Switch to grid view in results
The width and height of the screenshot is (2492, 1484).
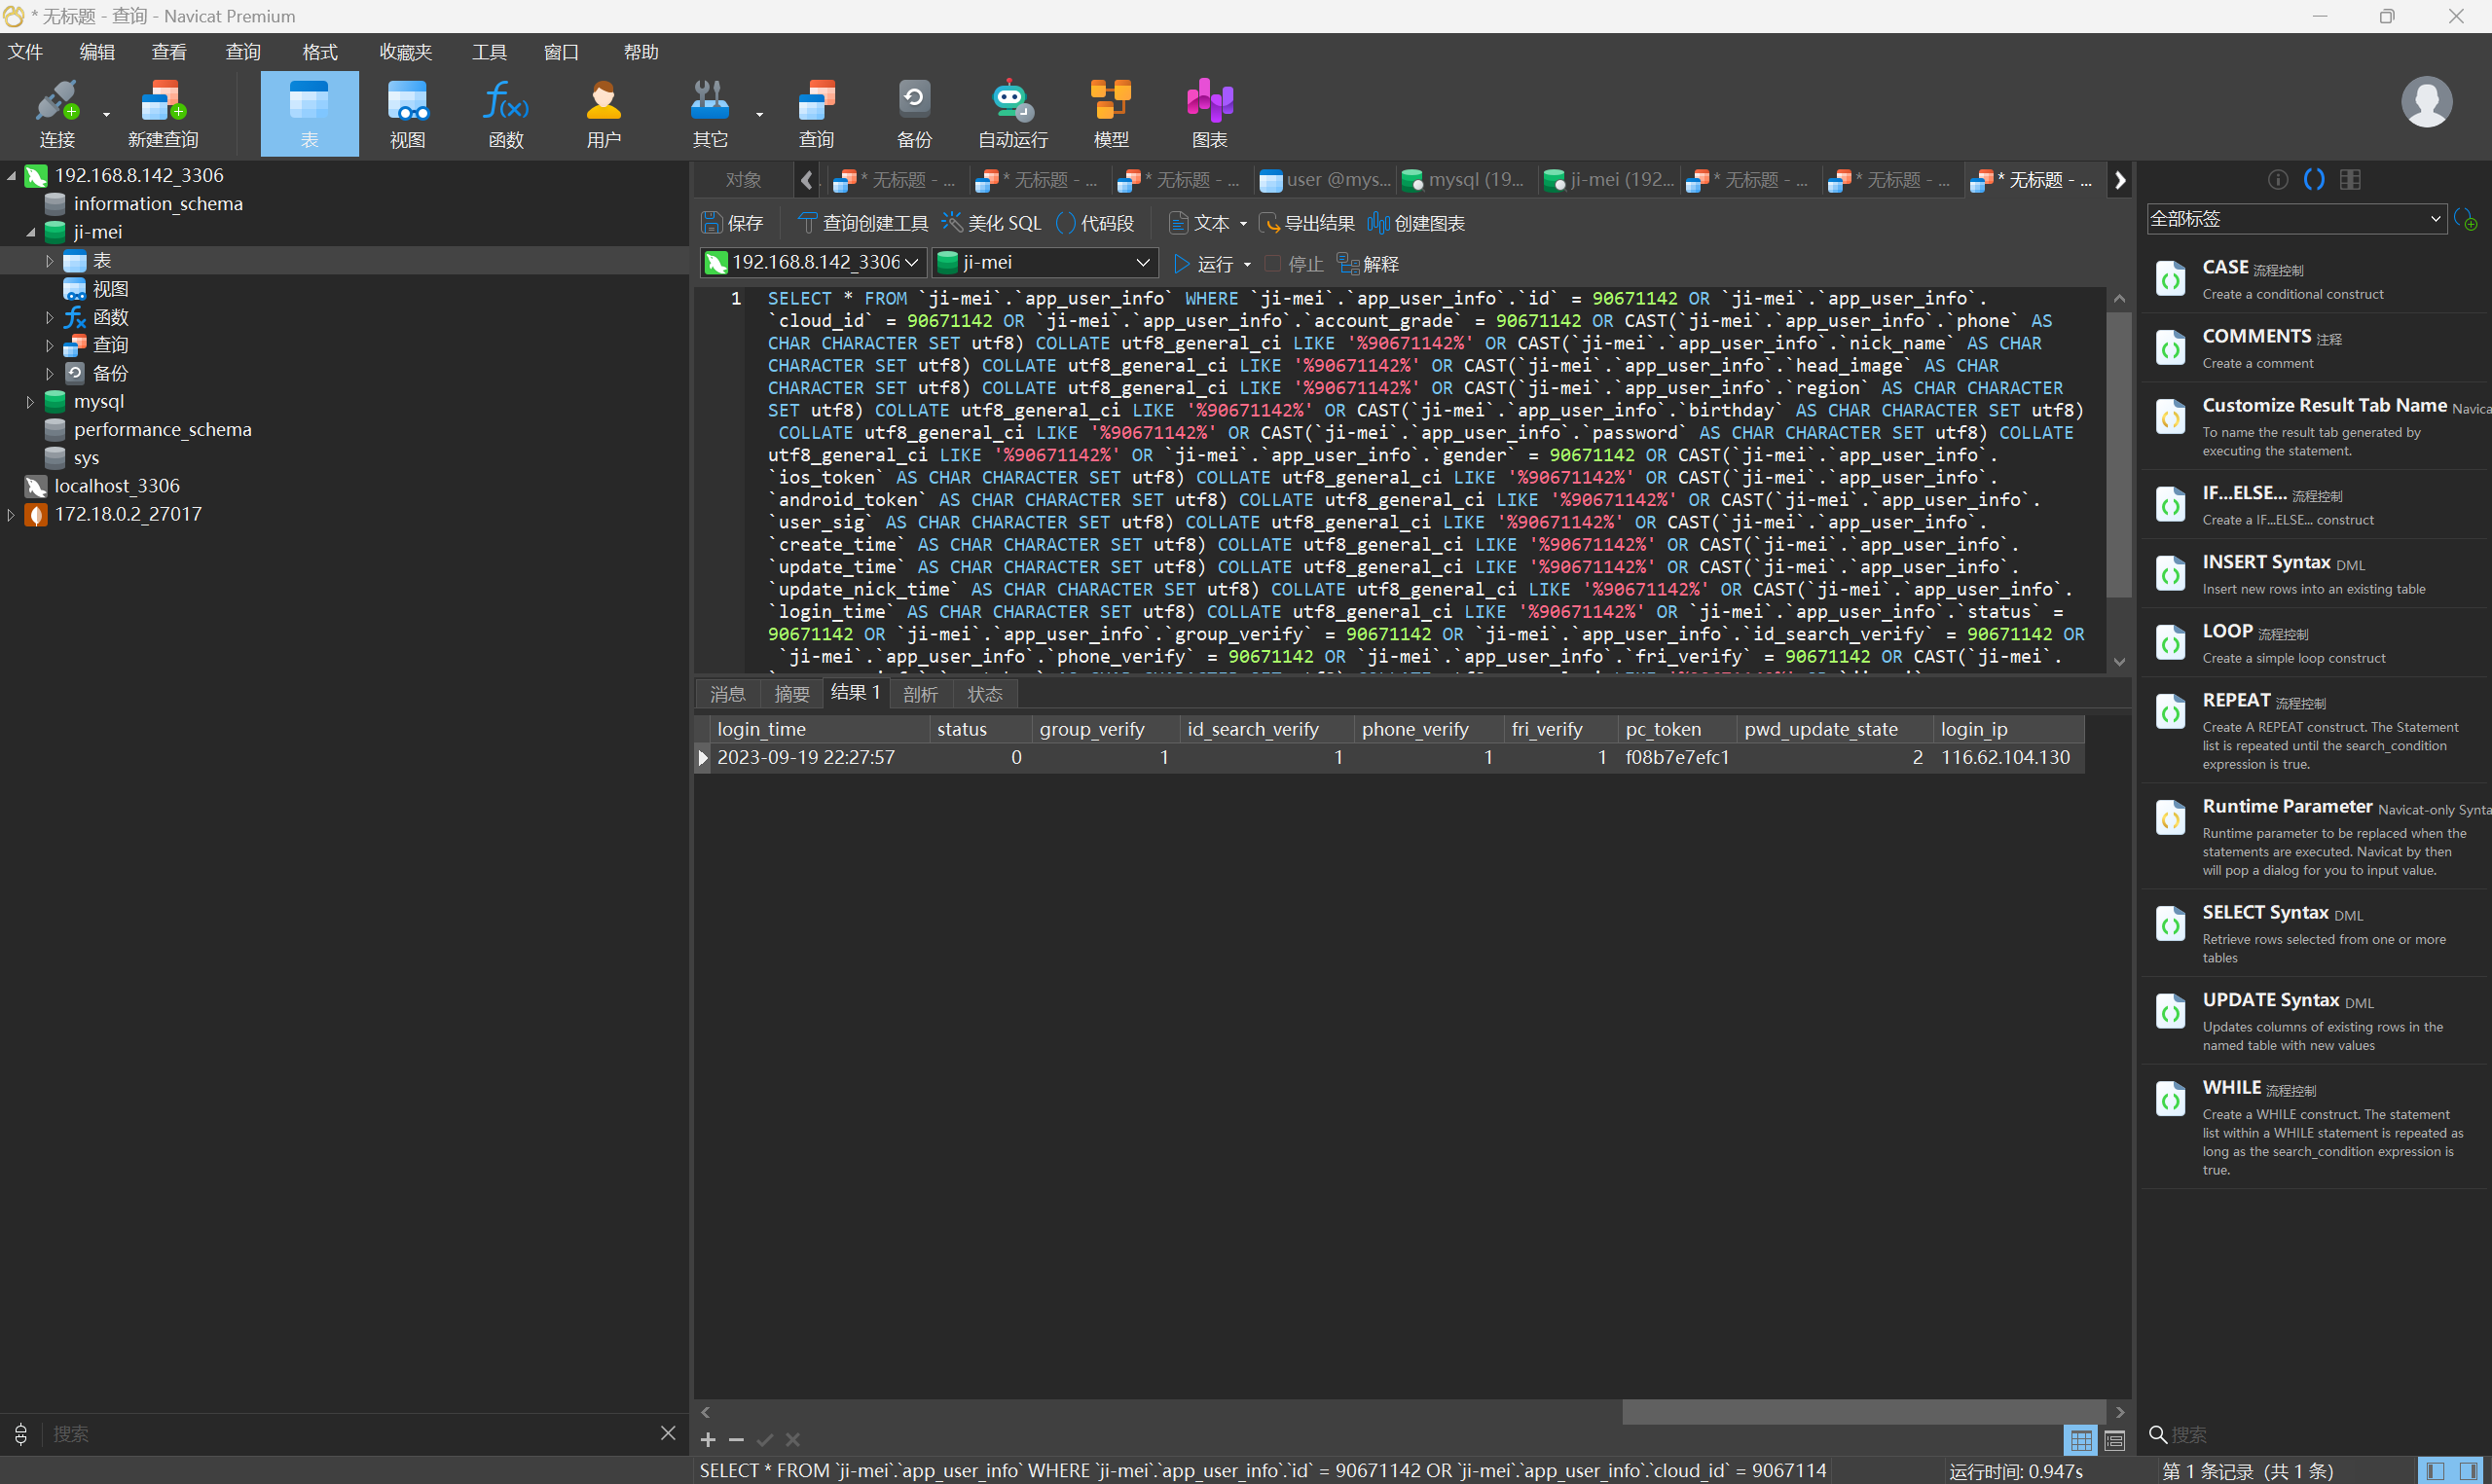coord(2081,1440)
